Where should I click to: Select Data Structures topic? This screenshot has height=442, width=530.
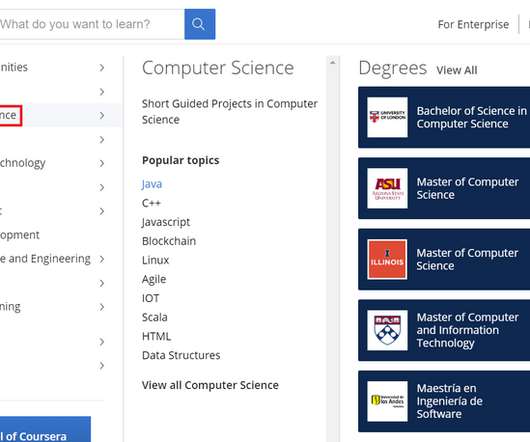(x=181, y=355)
